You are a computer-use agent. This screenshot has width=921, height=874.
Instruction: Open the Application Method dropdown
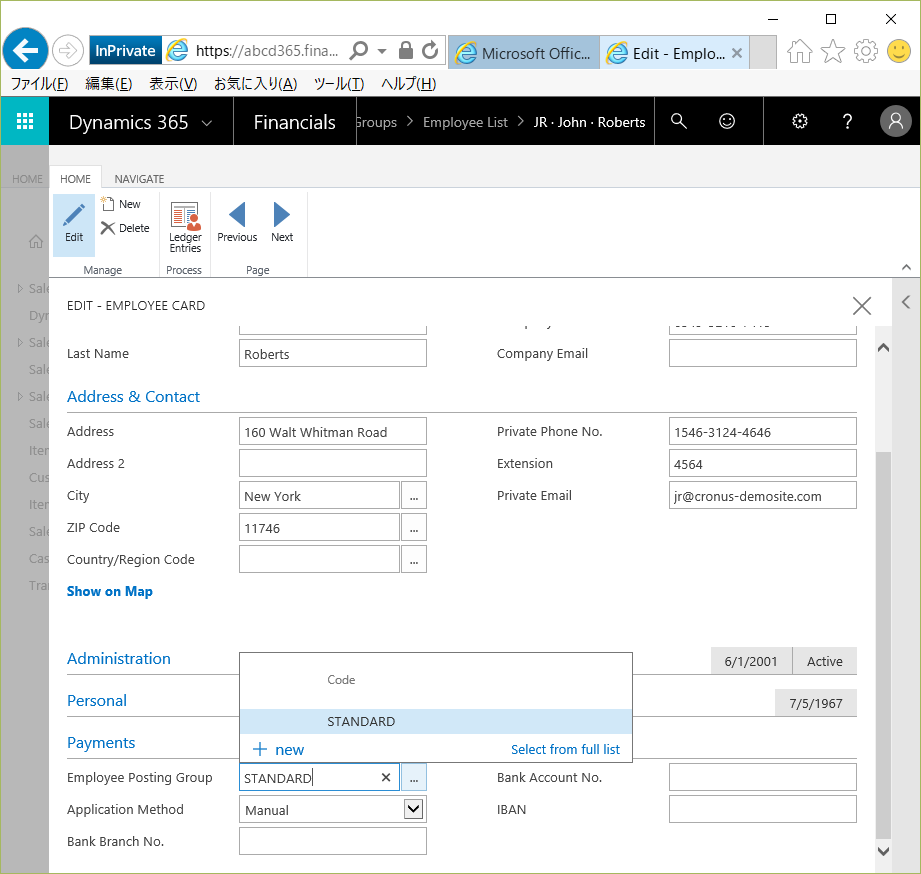414,809
